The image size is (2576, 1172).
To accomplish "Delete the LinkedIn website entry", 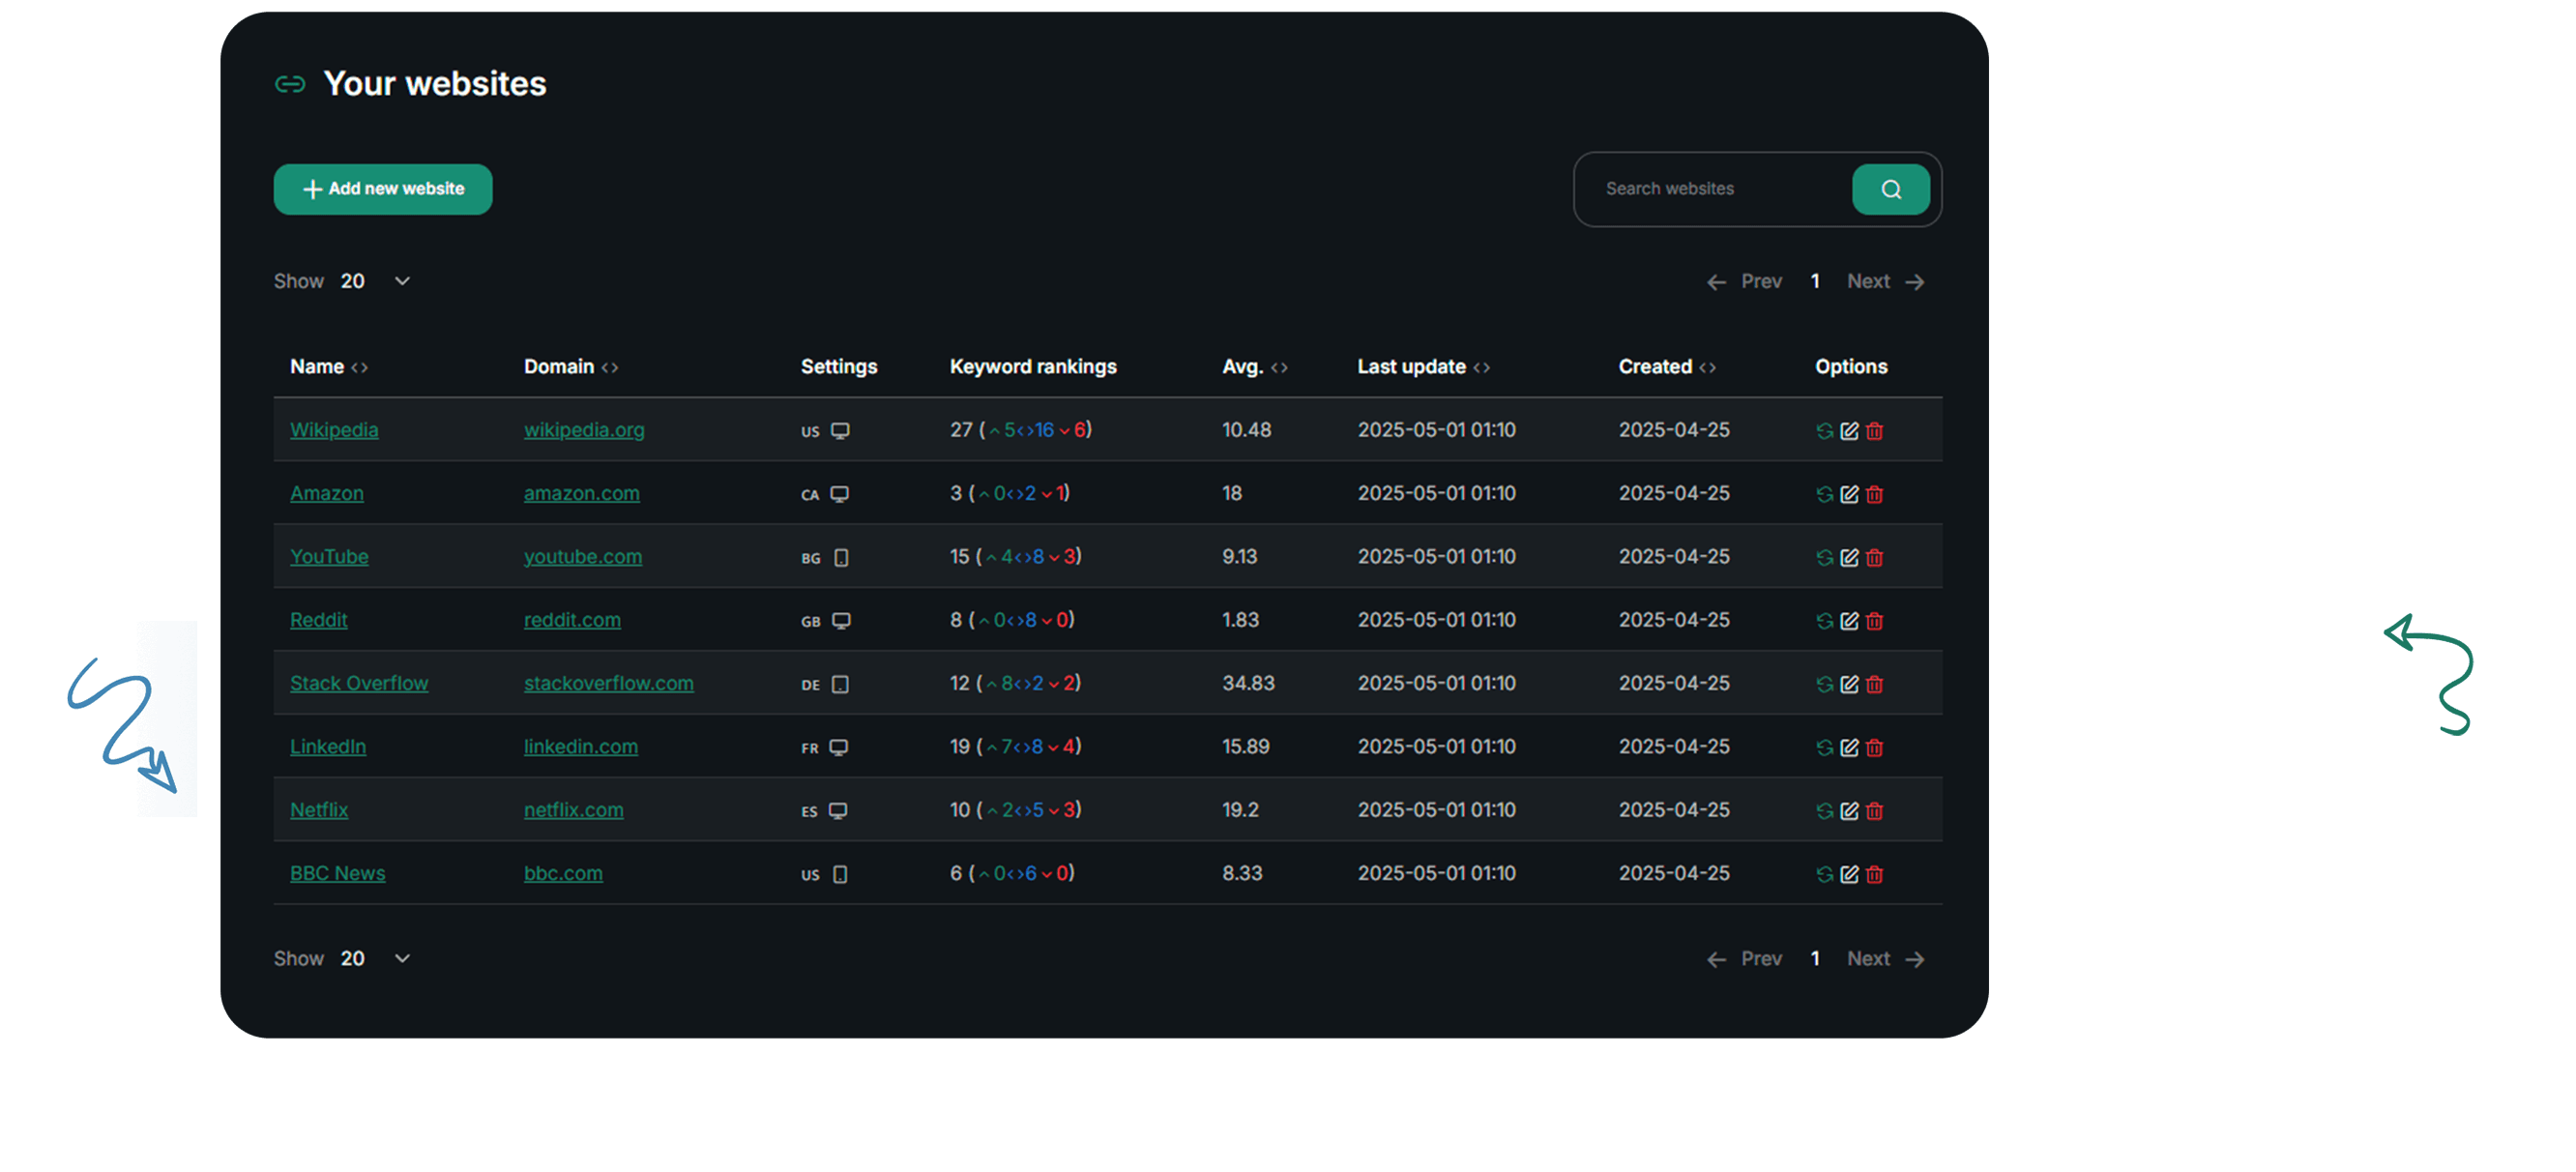I will pos(1874,748).
